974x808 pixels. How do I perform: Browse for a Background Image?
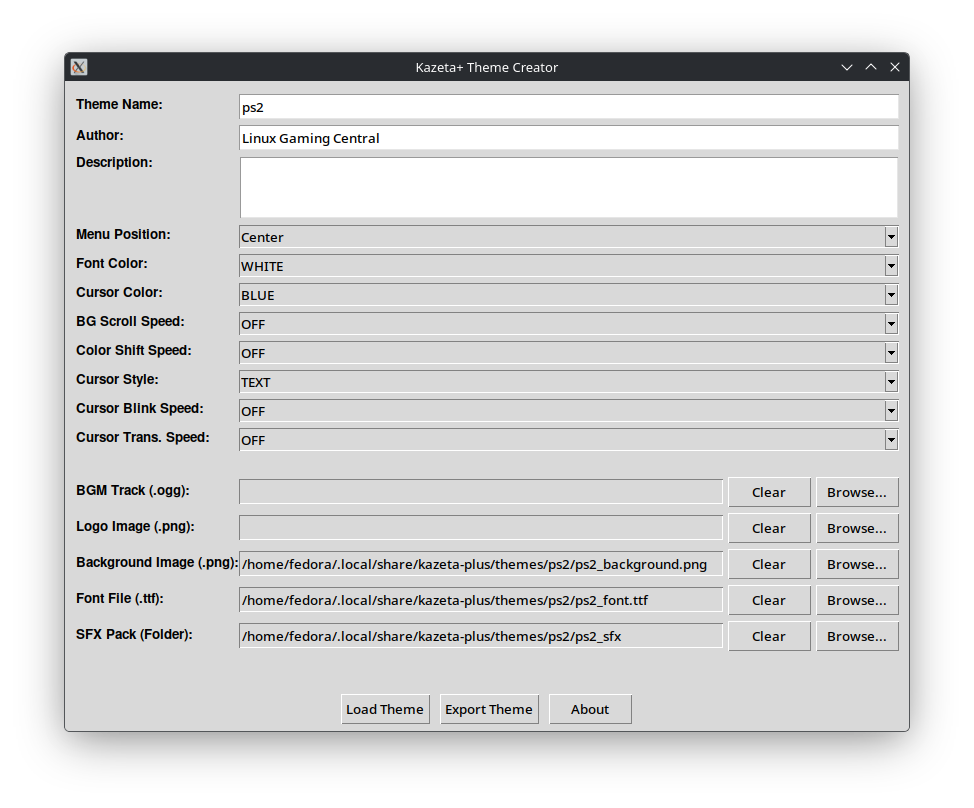pyautogui.click(x=857, y=564)
